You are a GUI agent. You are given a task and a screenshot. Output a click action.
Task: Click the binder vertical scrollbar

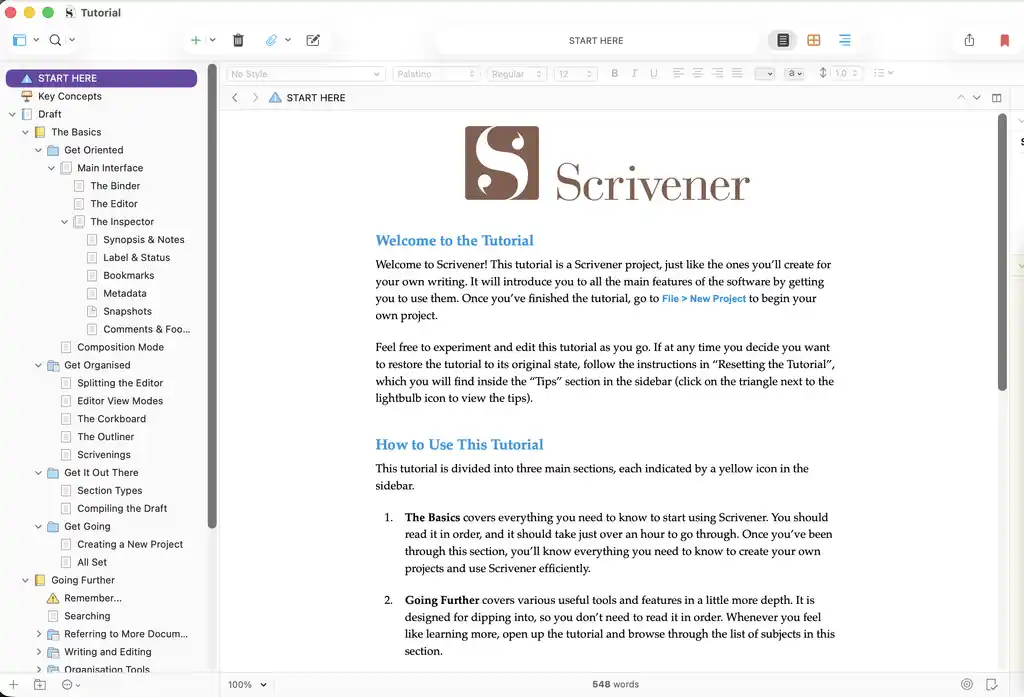pyautogui.click(x=212, y=296)
